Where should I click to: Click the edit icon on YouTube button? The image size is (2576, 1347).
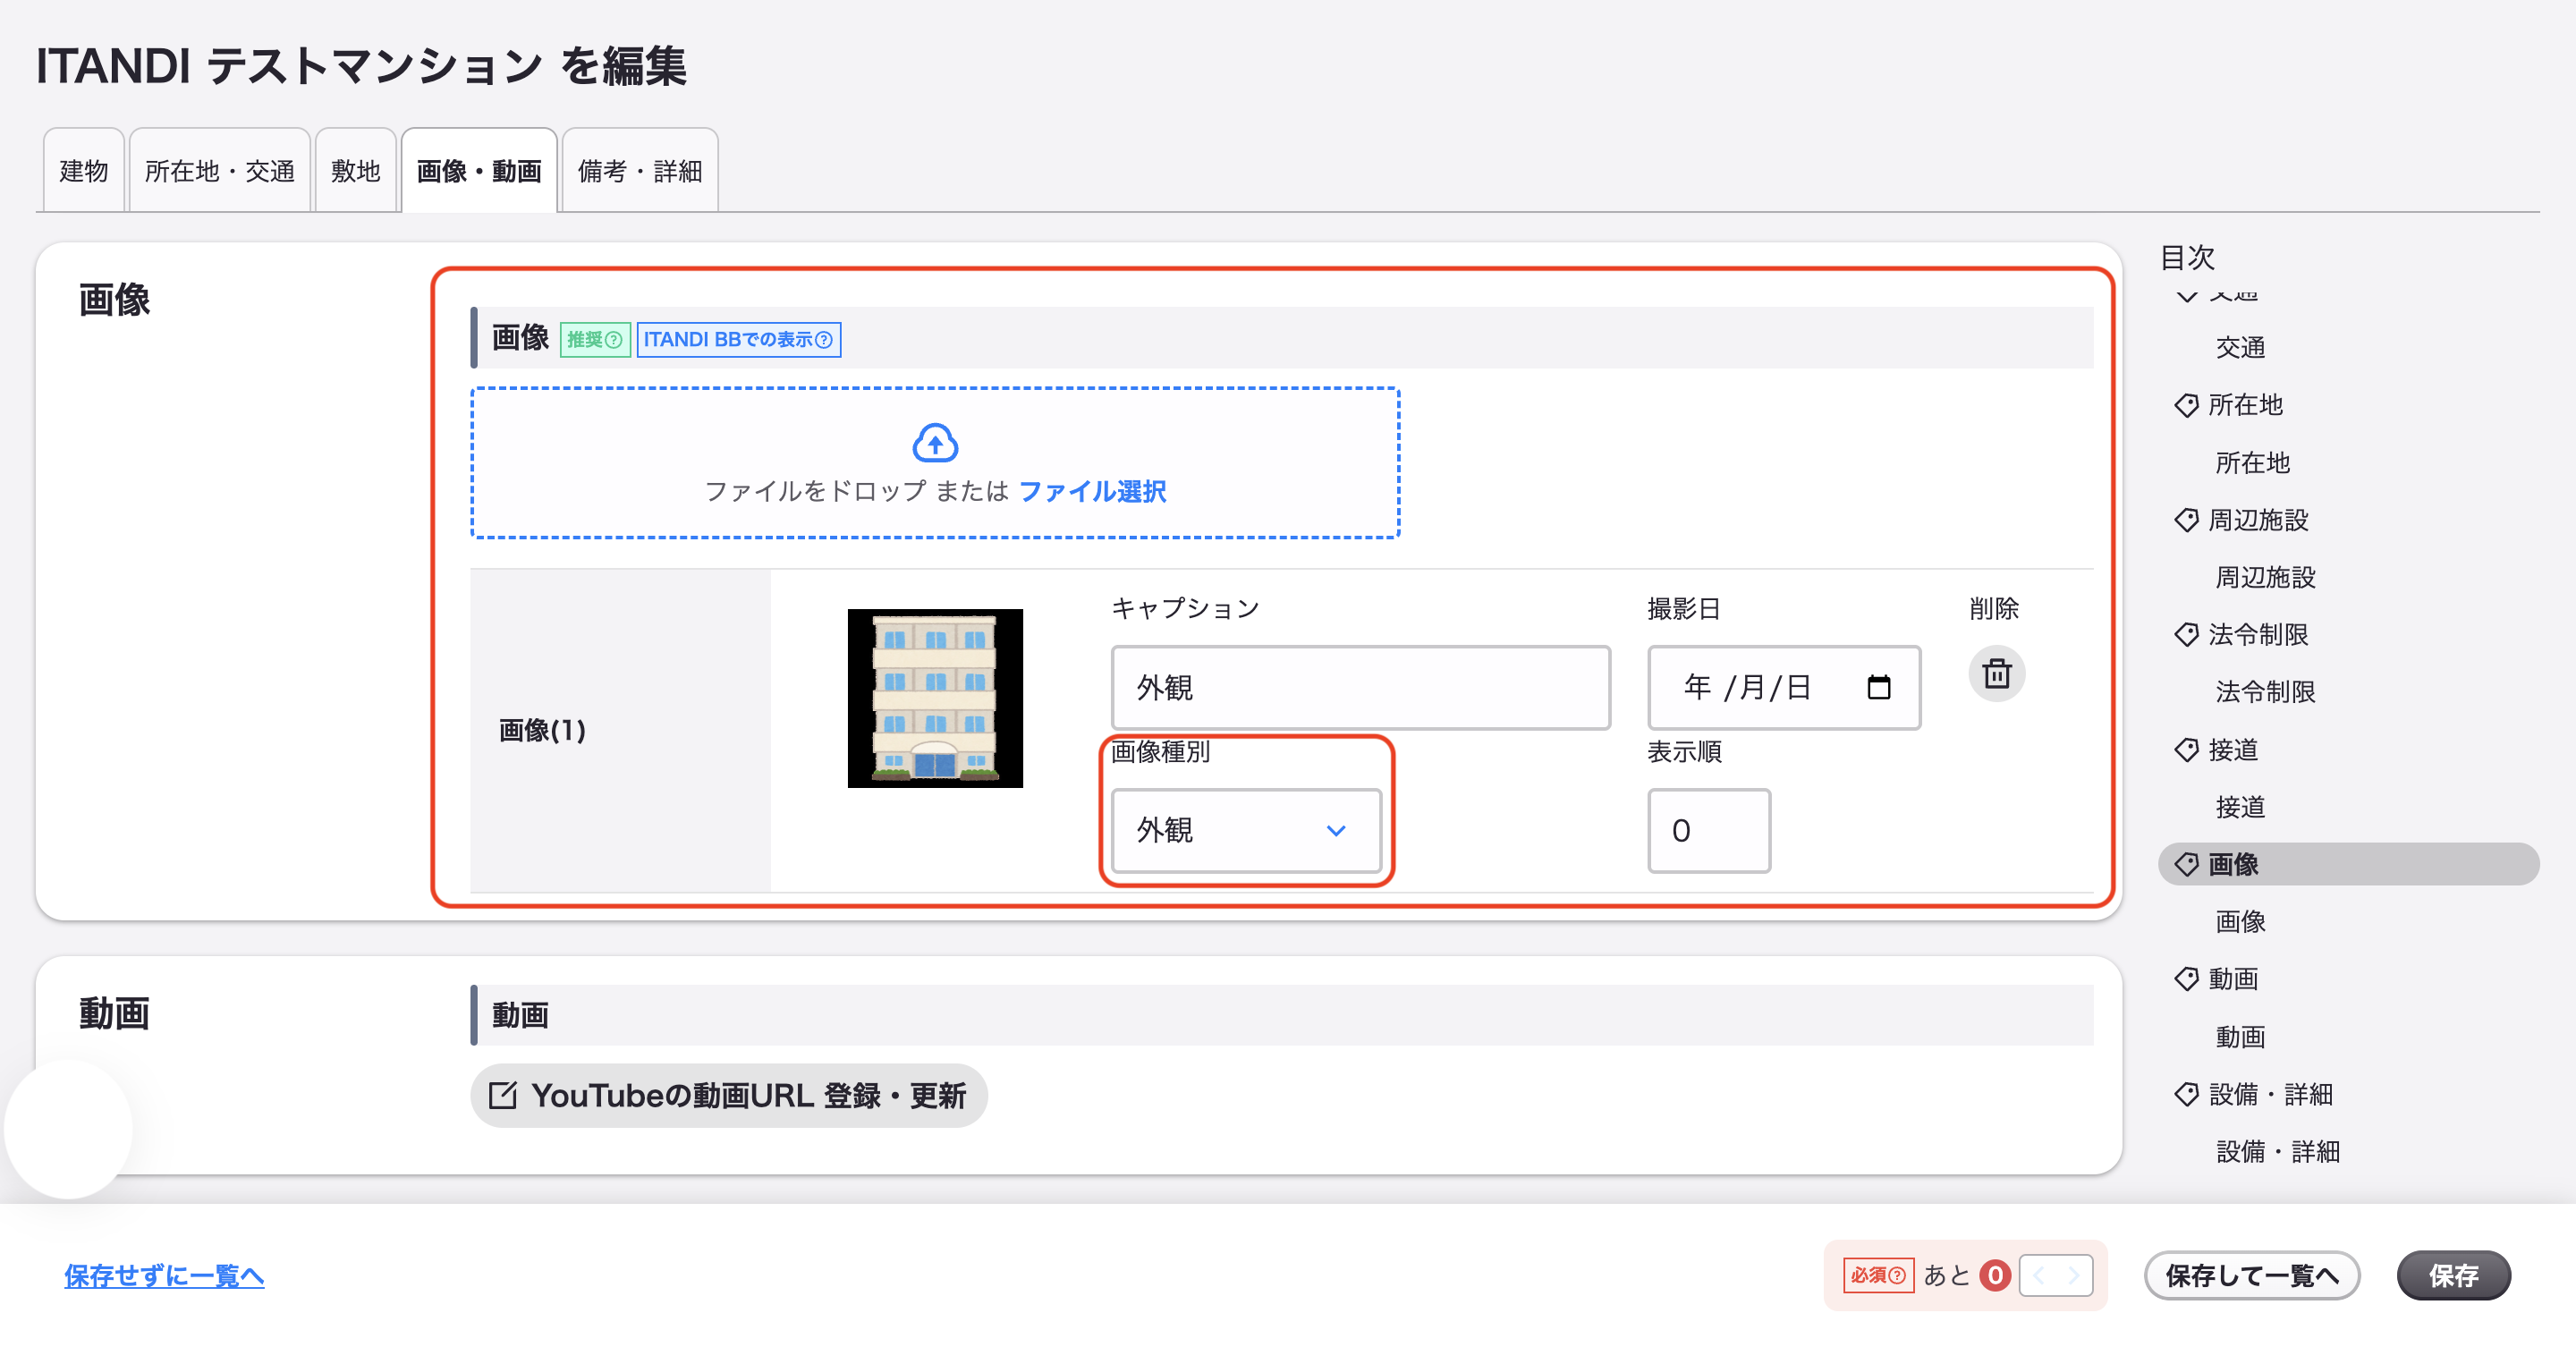503,1095
